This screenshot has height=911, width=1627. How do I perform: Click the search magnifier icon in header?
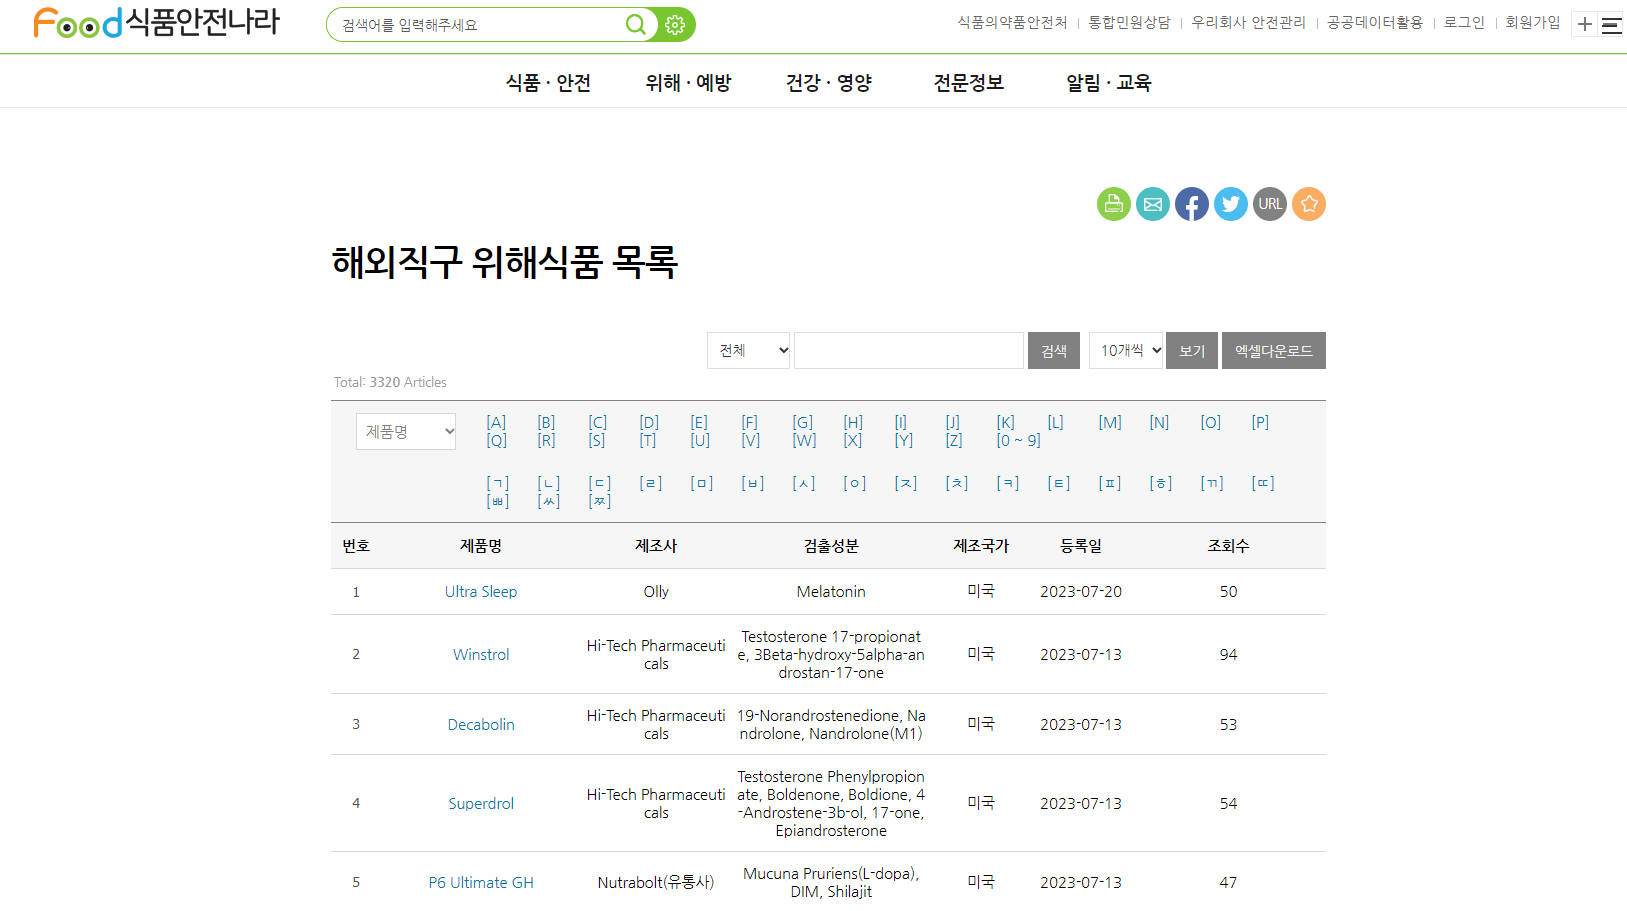635,24
